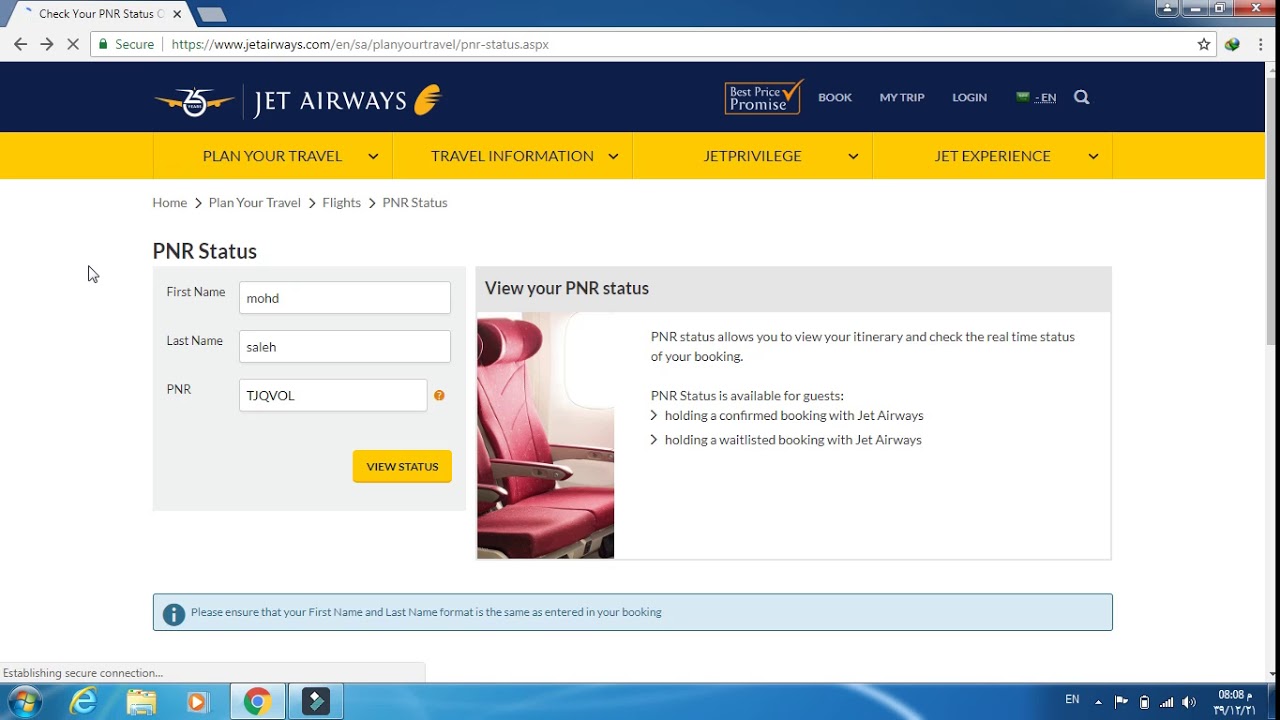Image resolution: width=1280 pixels, height=720 pixels.
Task: Click the PNR field with TJQVOL
Action: (333, 395)
